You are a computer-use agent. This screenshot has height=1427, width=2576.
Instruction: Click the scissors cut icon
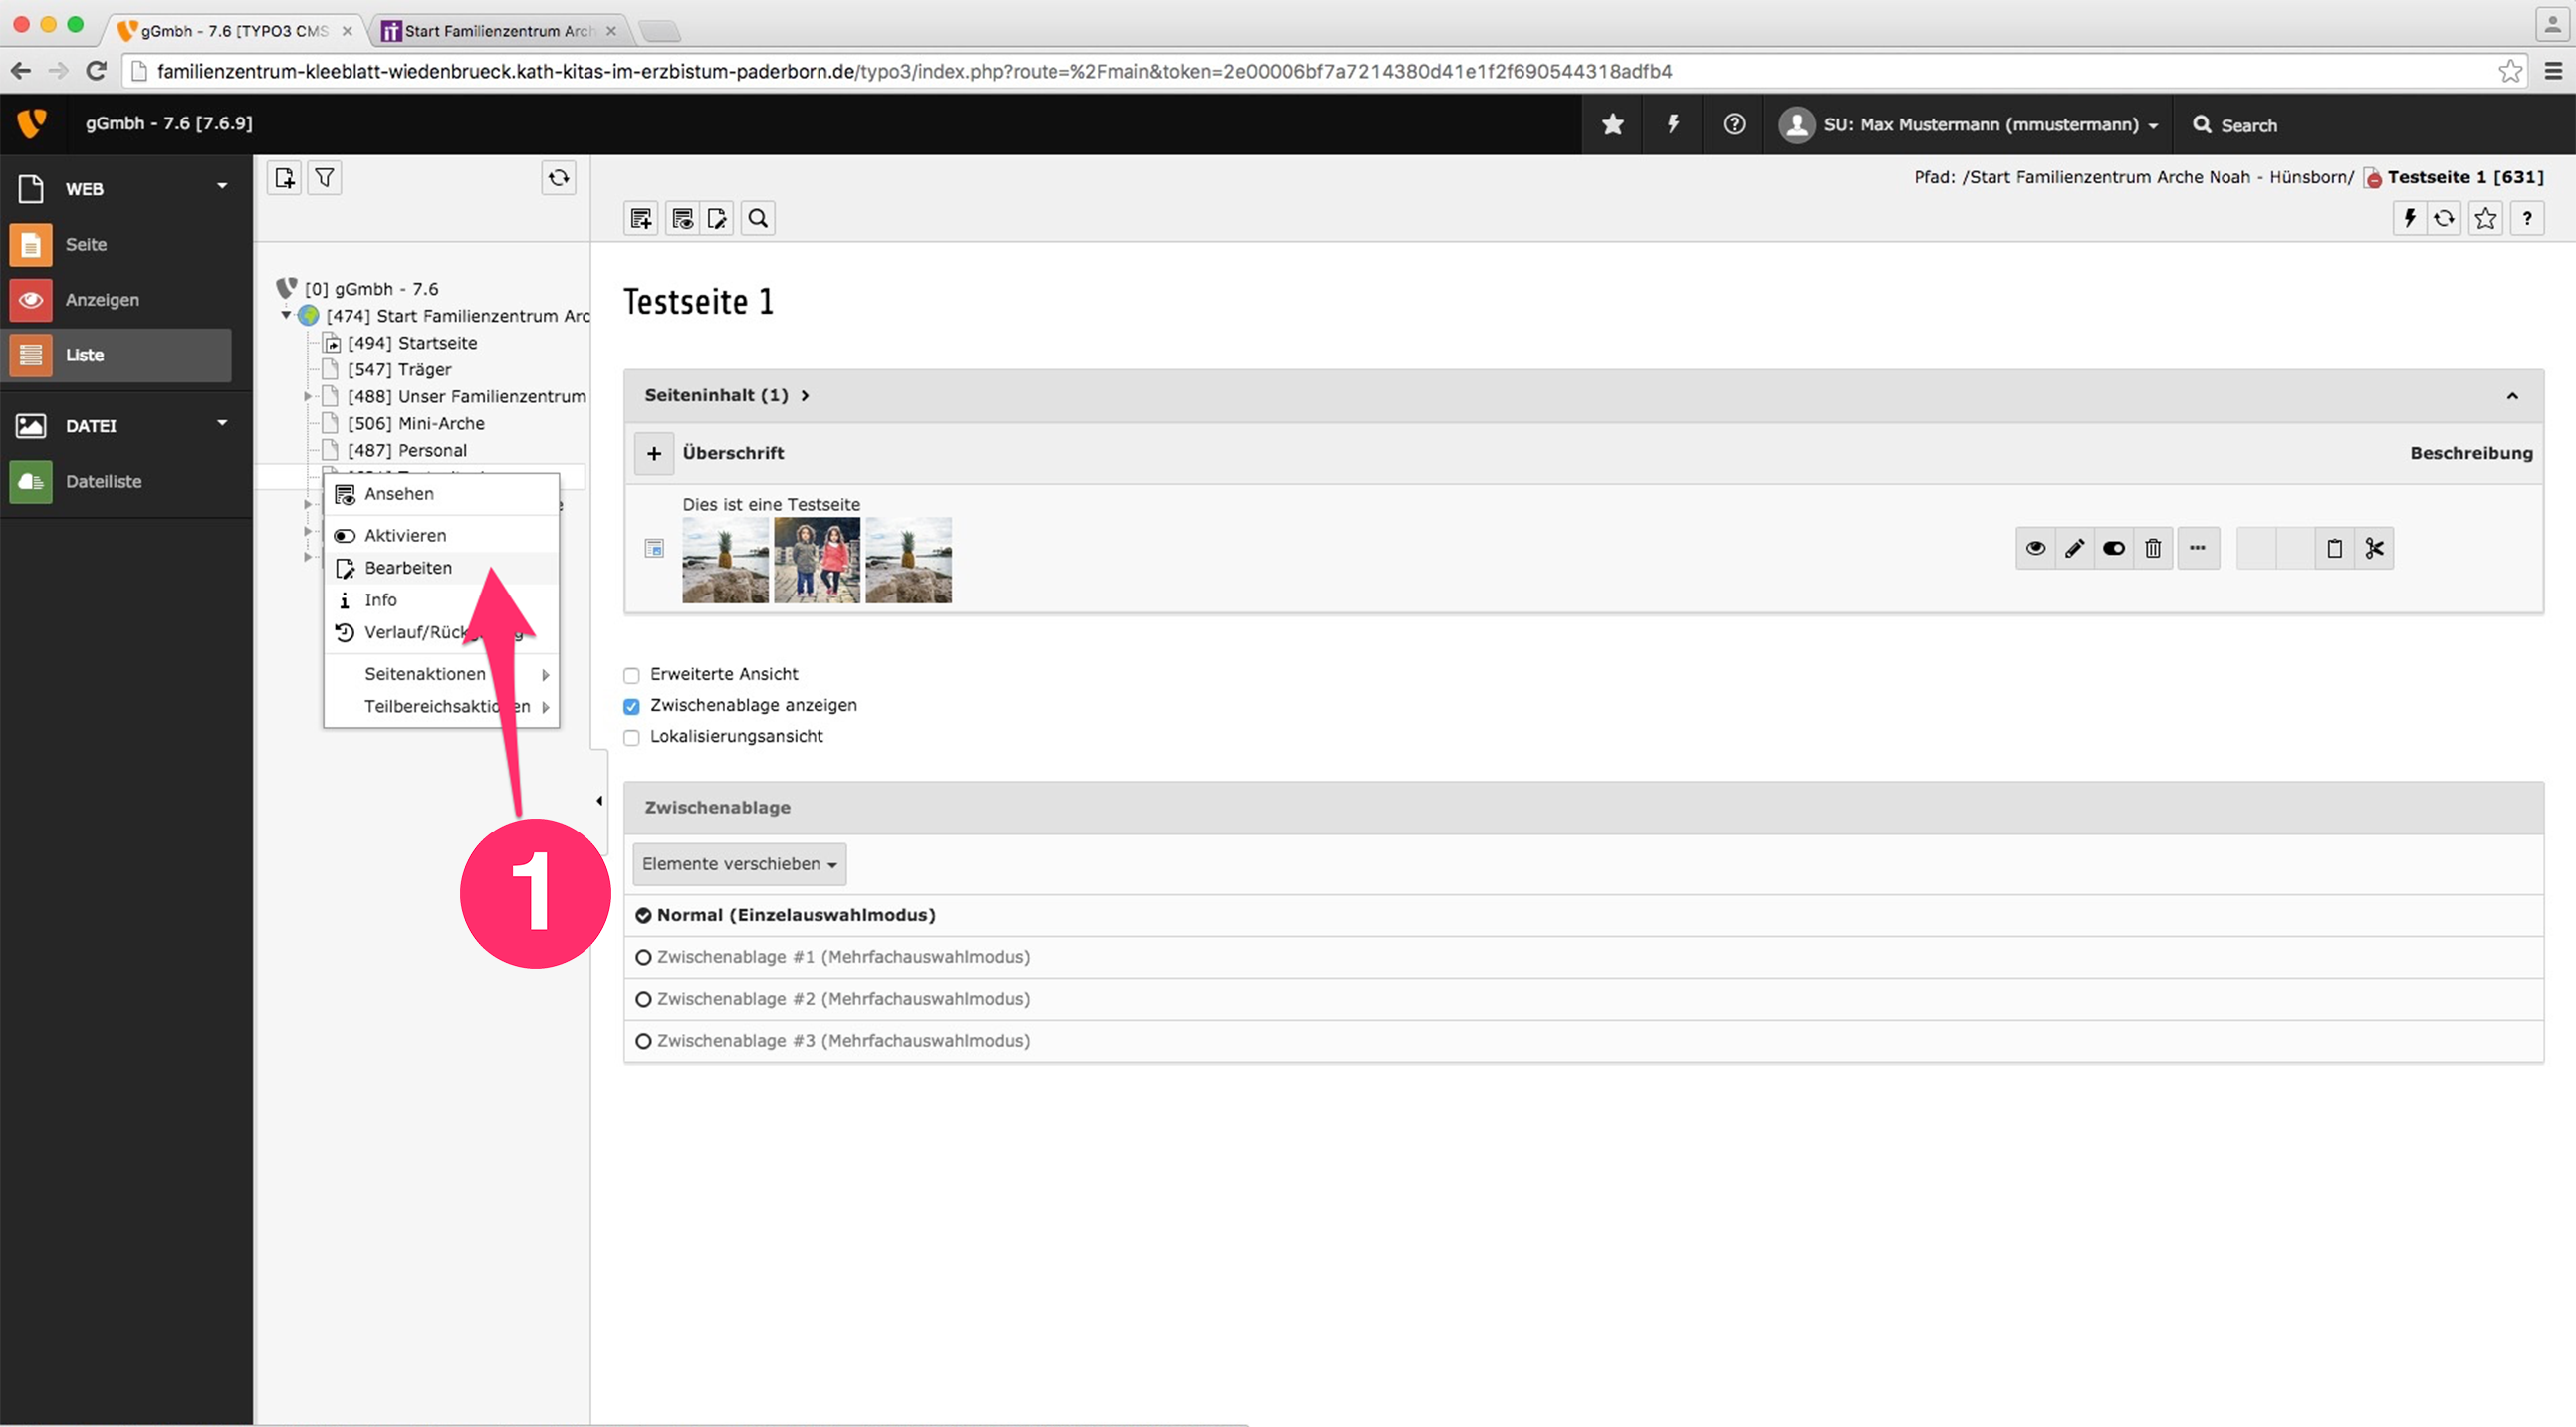[2374, 548]
